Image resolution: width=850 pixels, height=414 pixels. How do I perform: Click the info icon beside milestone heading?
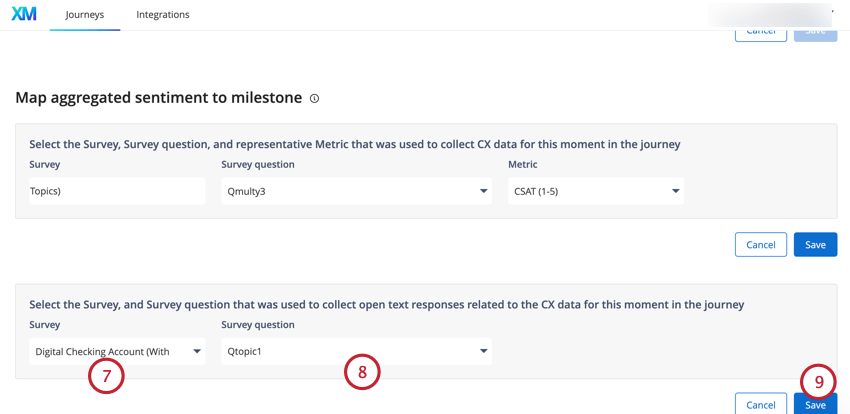pyautogui.click(x=314, y=98)
